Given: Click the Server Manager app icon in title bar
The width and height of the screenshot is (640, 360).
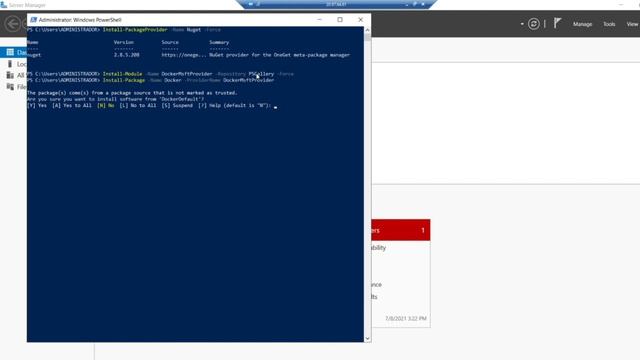Looking at the screenshot, I should (x=4, y=5).
